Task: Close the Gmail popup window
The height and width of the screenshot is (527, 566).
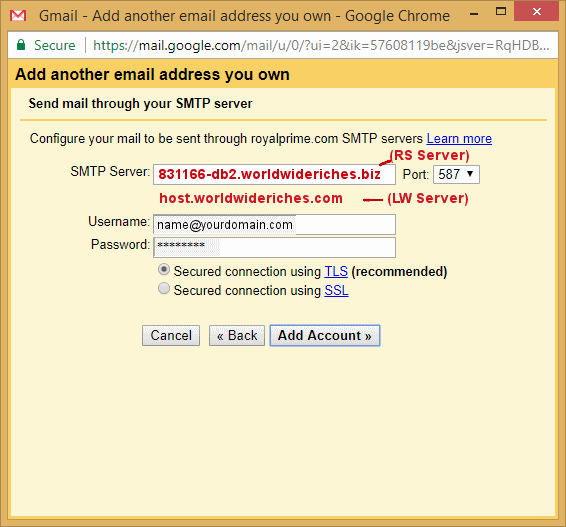Action: click(x=536, y=11)
